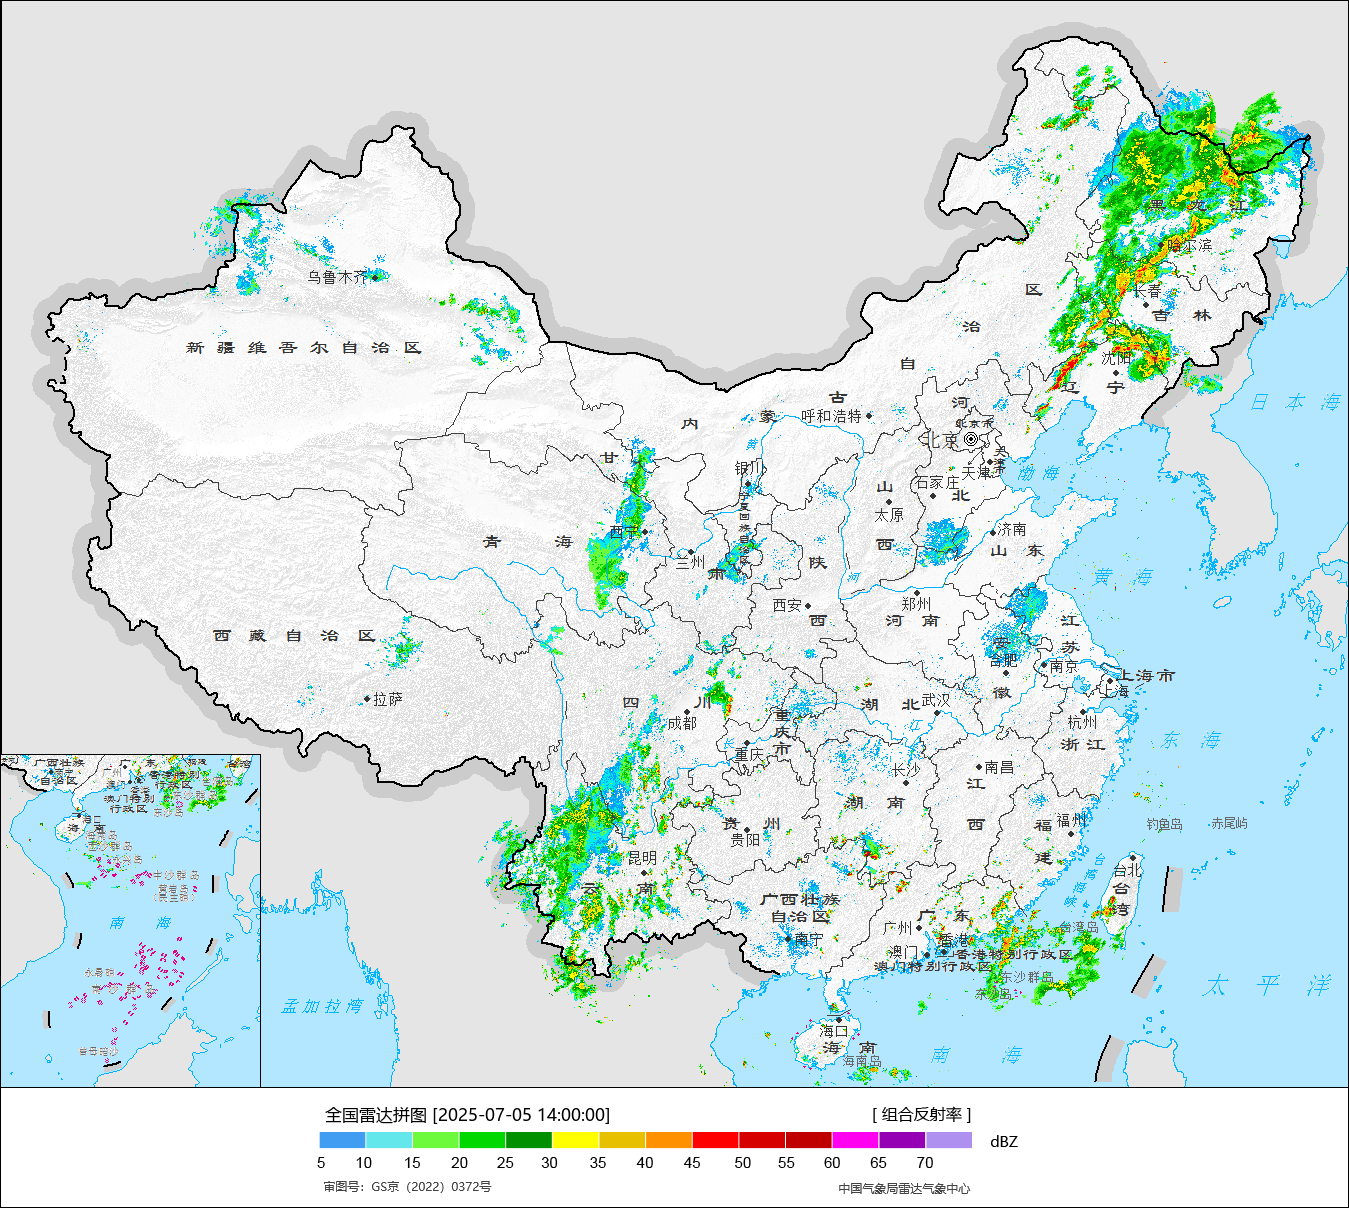Click the 中国气象局雷达气象中心 credit text
The height and width of the screenshot is (1208, 1349).
point(903,1188)
